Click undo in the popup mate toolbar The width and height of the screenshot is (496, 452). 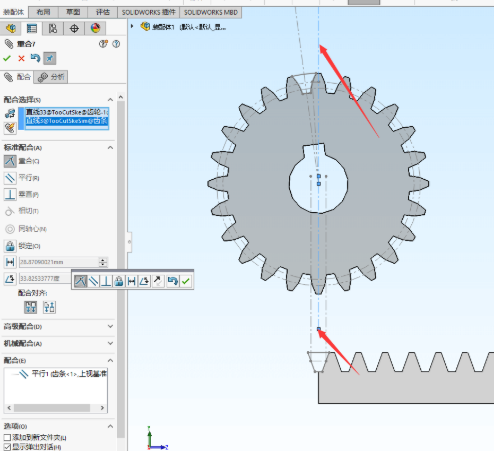172,281
